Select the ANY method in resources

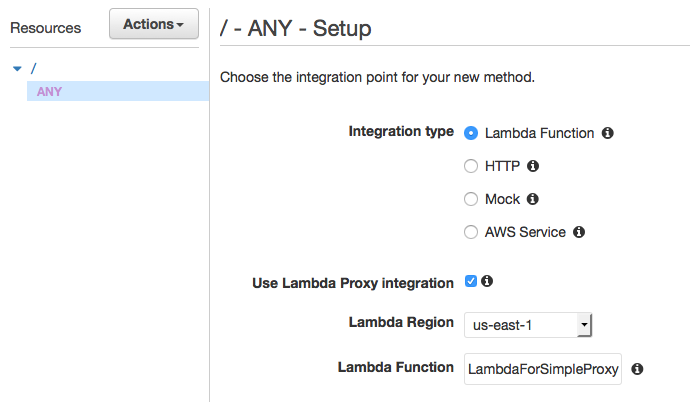pyautogui.click(x=48, y=92)
